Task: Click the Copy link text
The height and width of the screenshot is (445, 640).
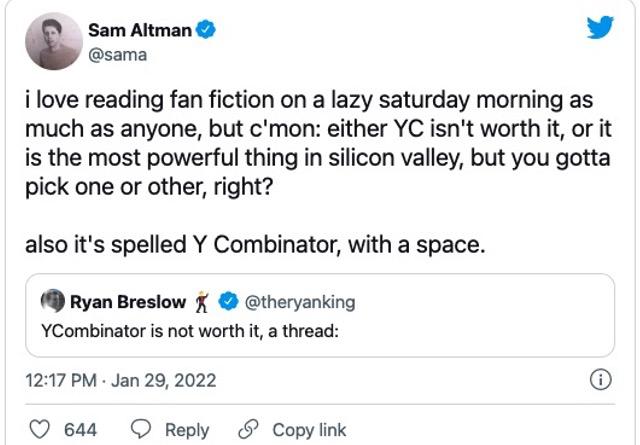Action: pos(309,430)
